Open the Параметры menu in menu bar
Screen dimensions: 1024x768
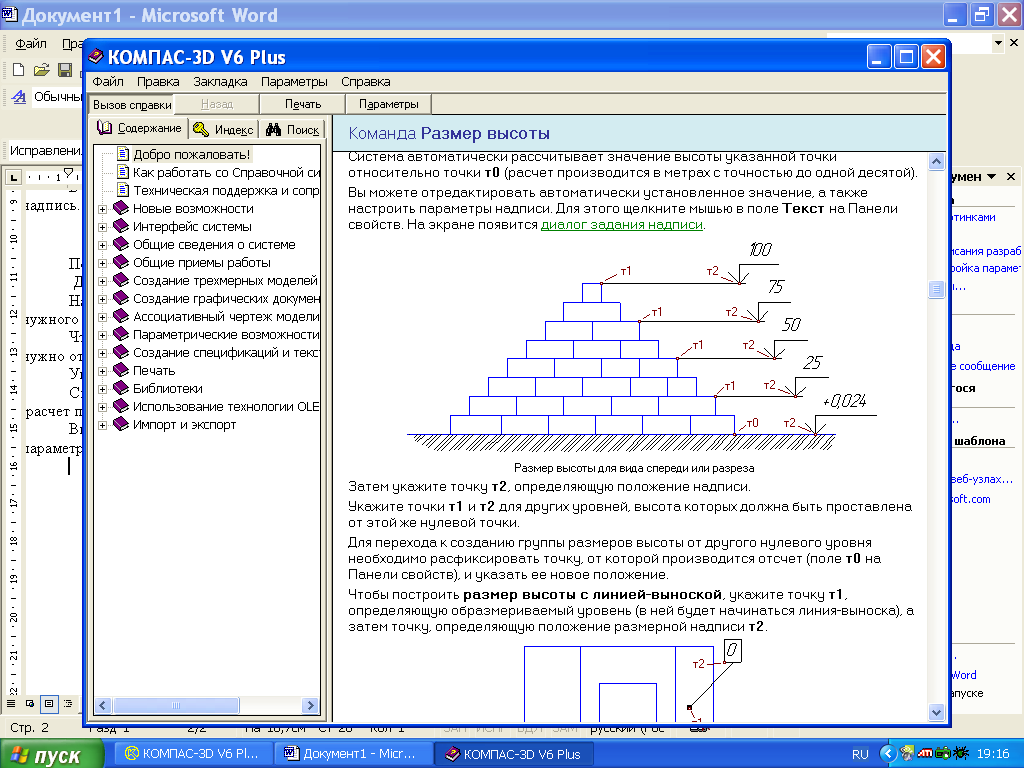[295, 82]
